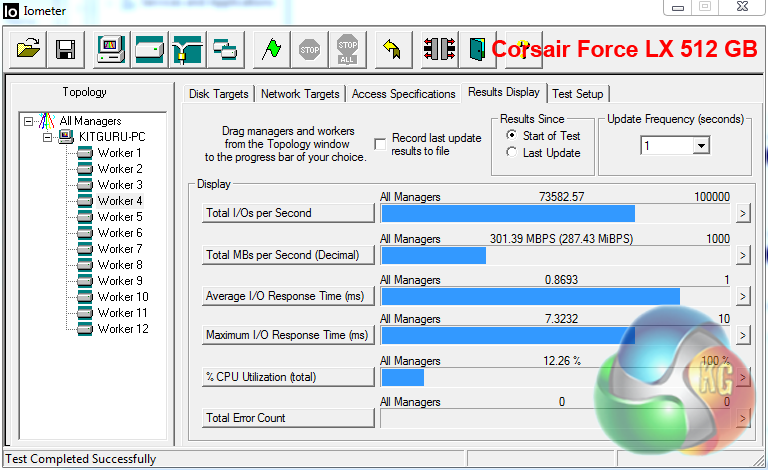Duplicate selected worker icon
This screenshot has height=470, width=768.
[x=225, y=49]
